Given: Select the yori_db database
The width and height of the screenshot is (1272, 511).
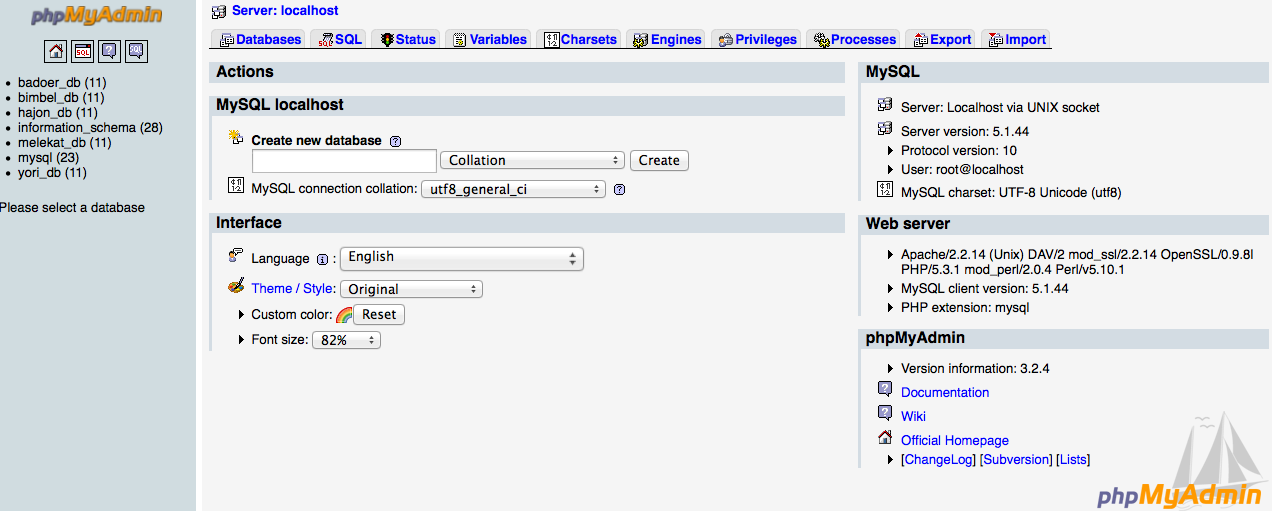Looking at the screenshot, I should click(x=41, y=173).
